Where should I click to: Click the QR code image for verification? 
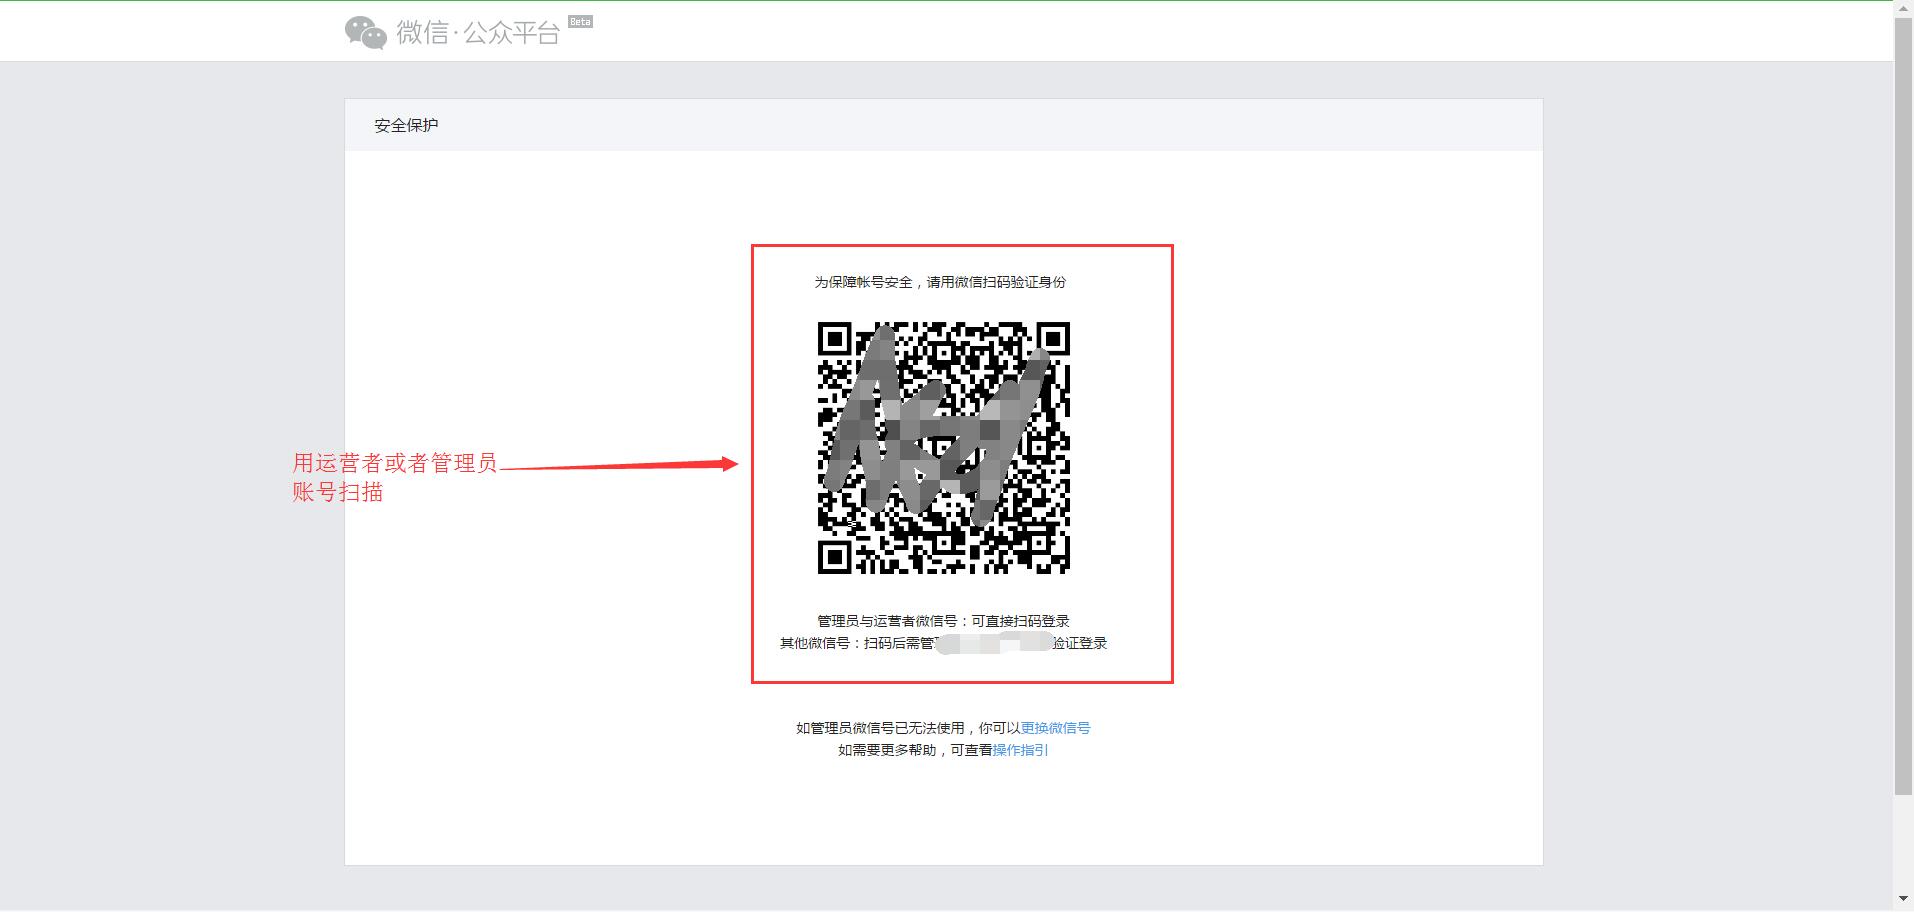pyautogui.click(x=944, y=448)
